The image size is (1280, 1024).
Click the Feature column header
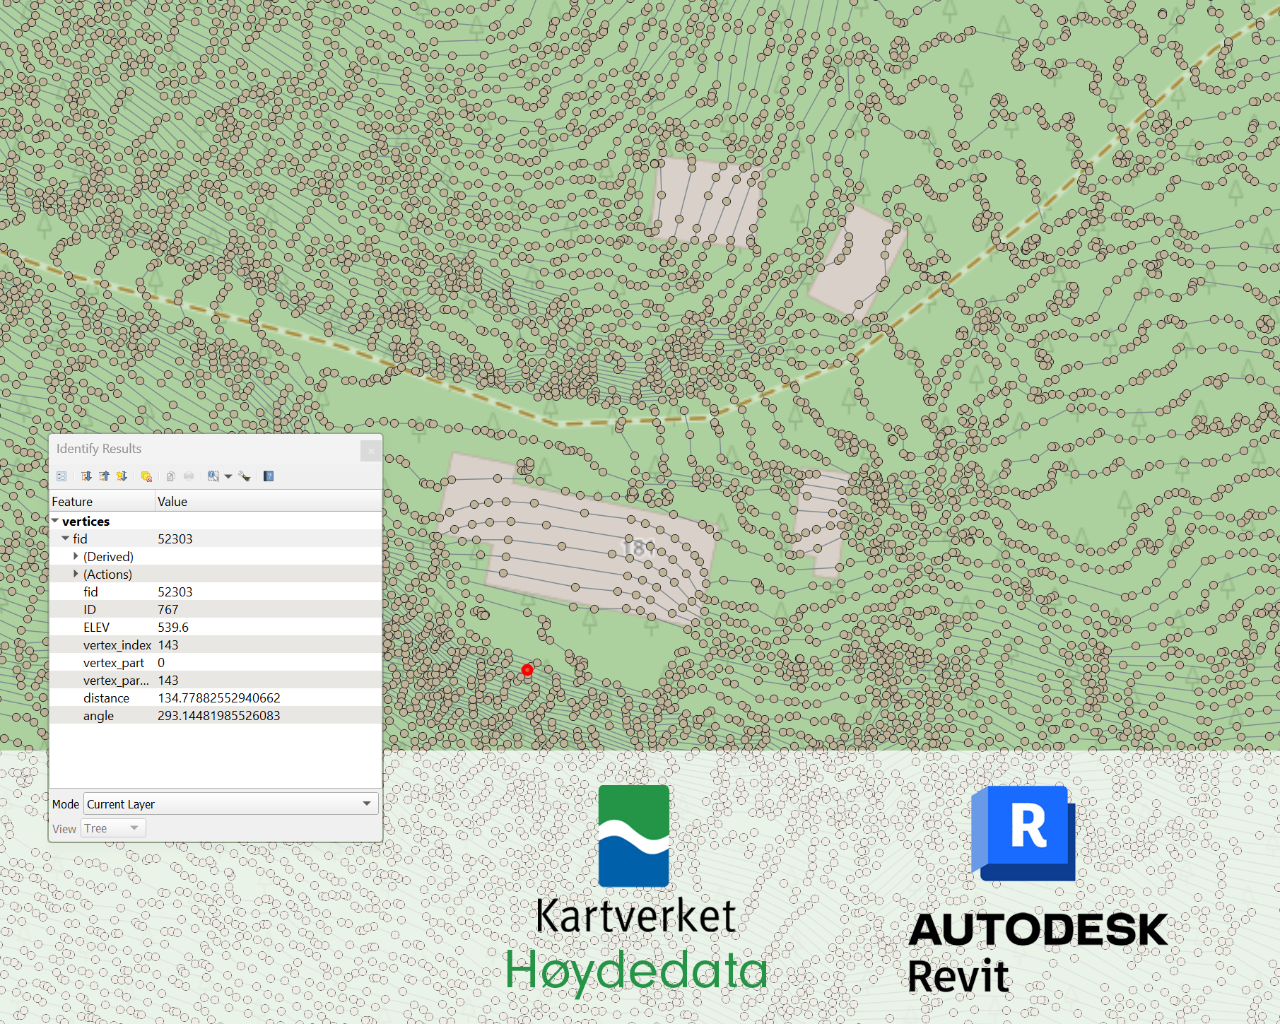tap(102, 501)
